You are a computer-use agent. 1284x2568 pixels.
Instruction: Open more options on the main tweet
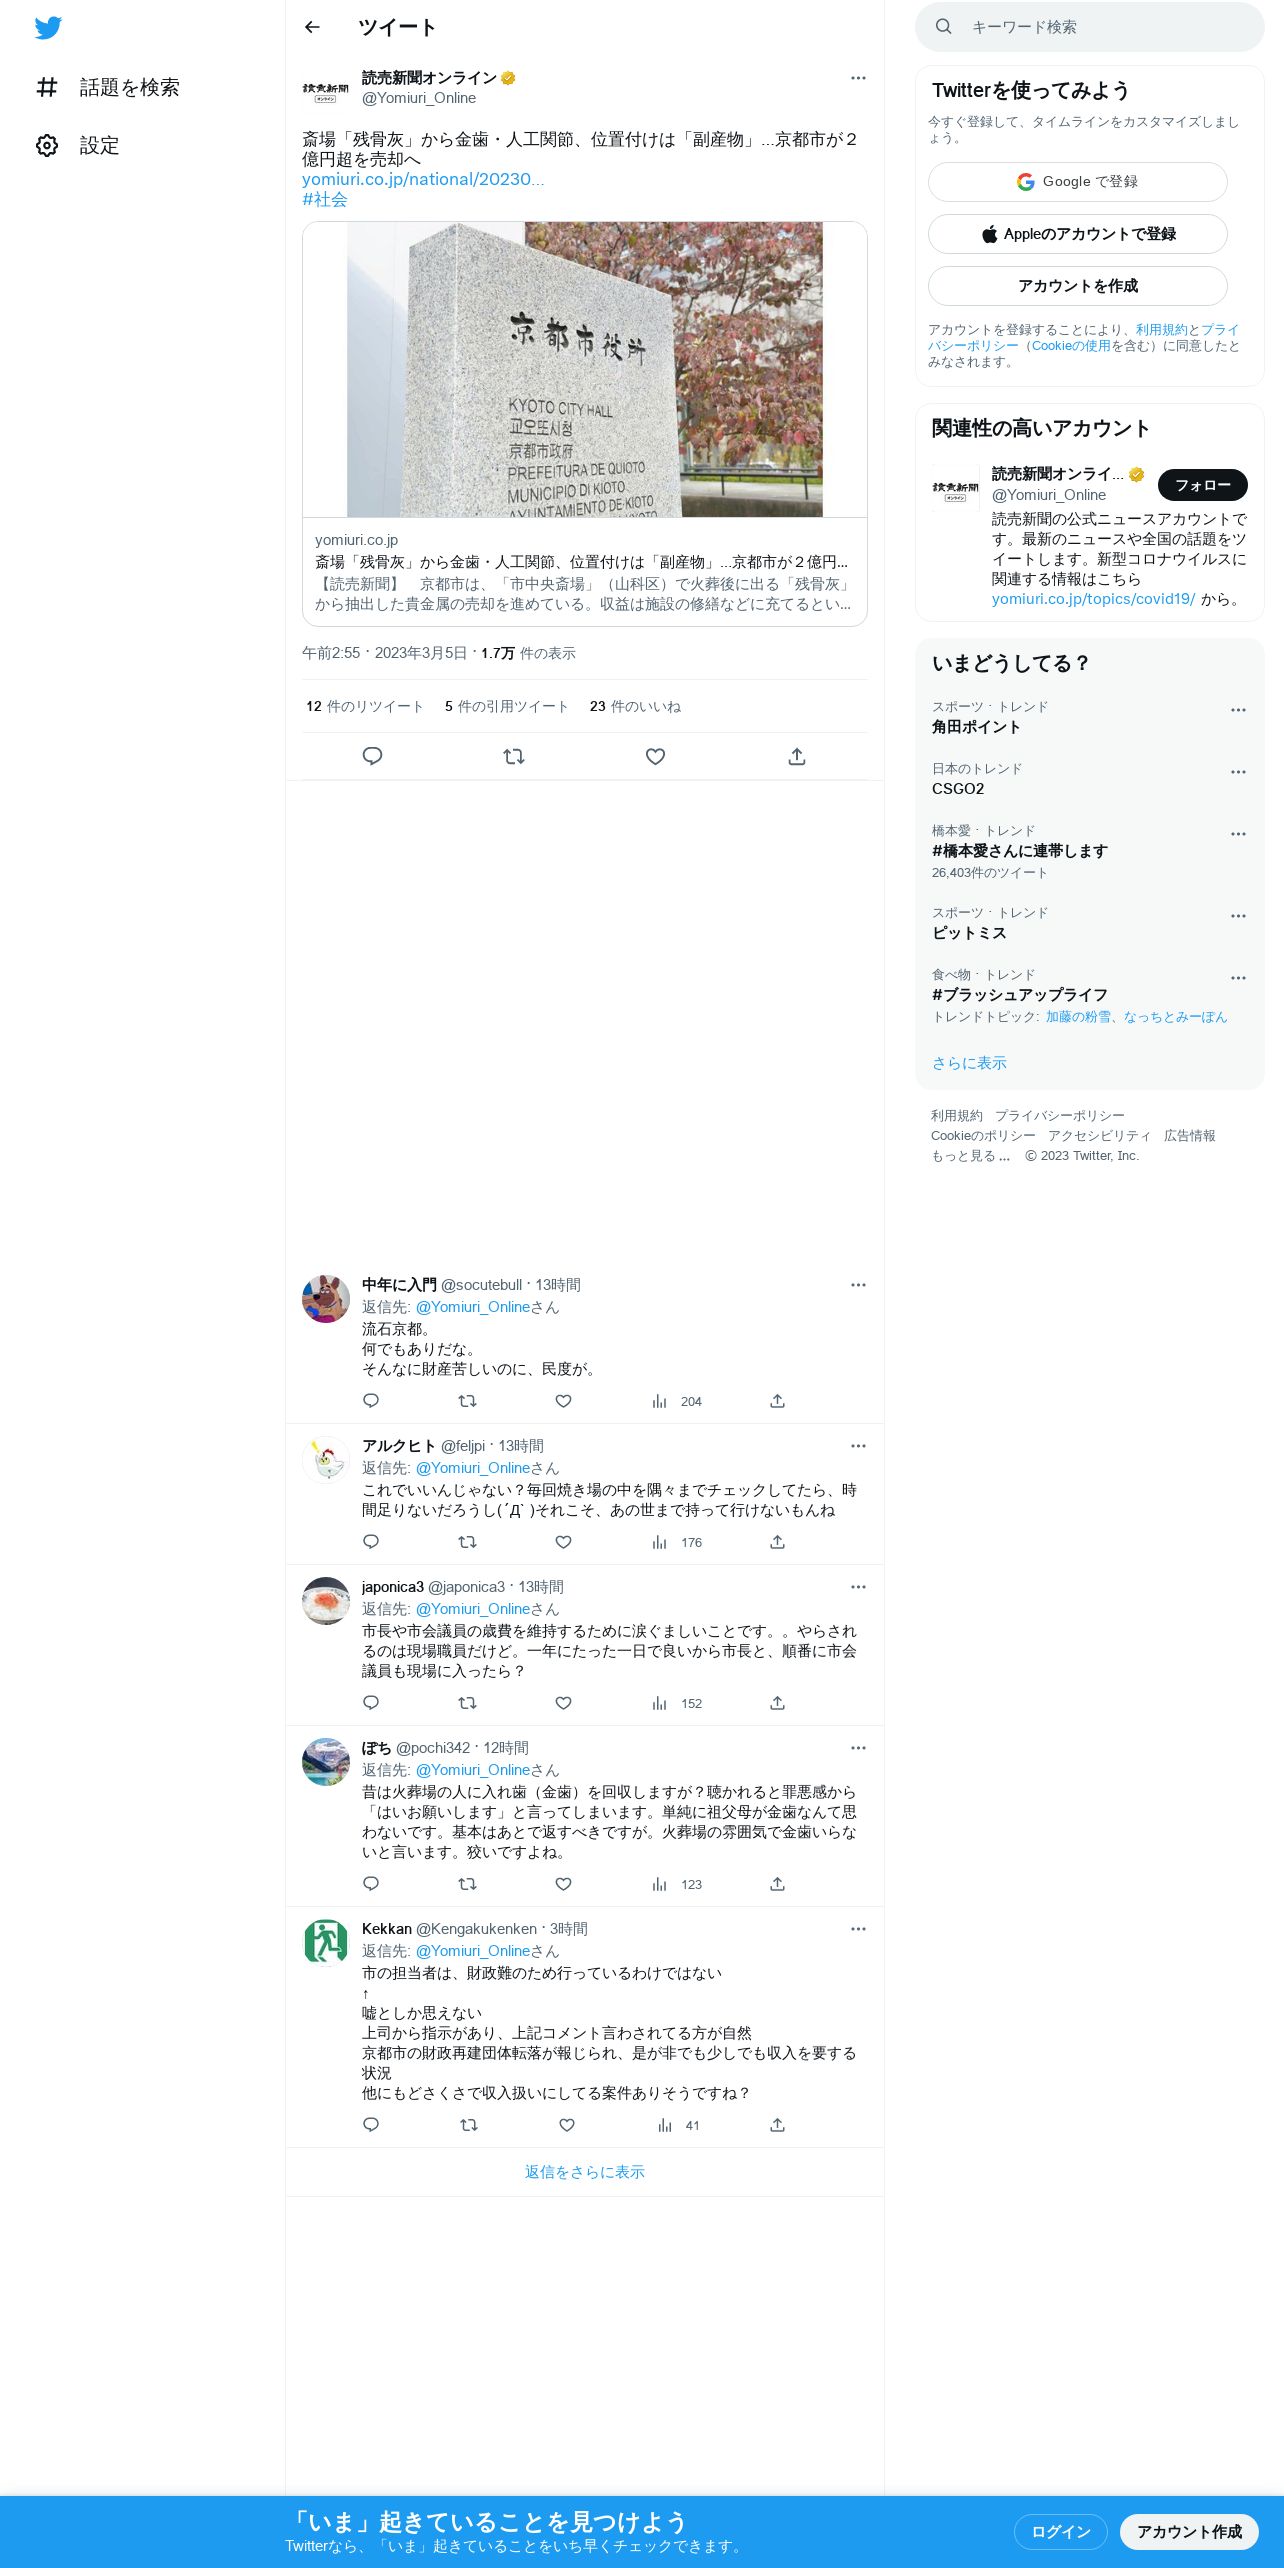858,78
